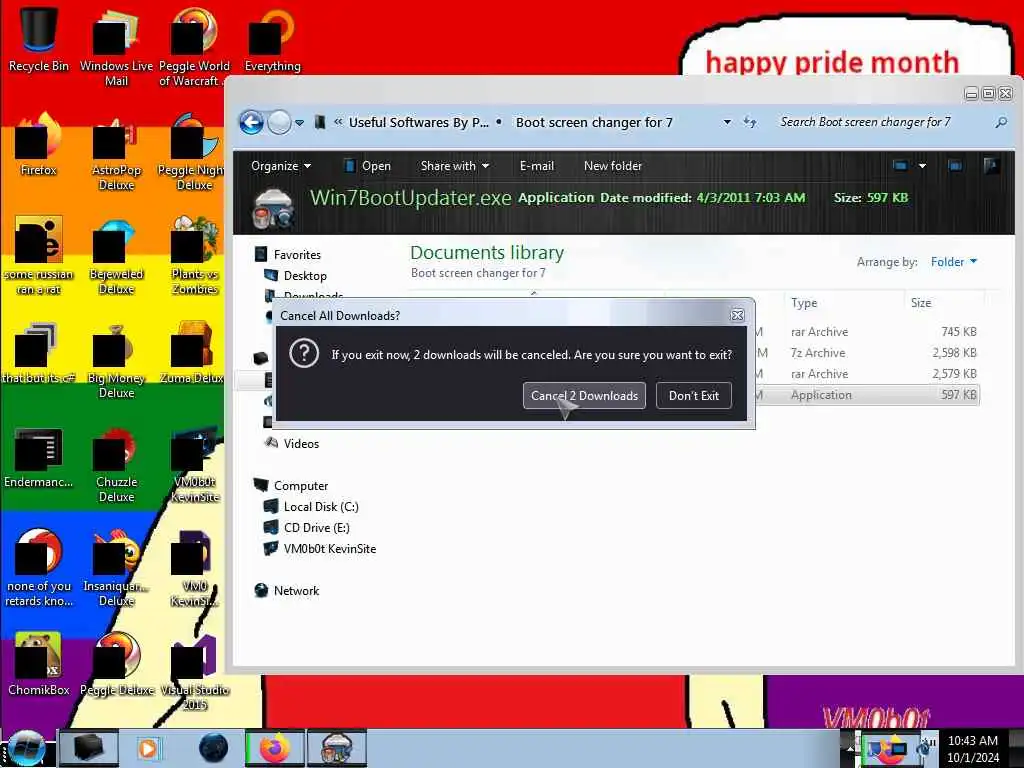
Task: Click the change view icon
Action: [900, 166]
